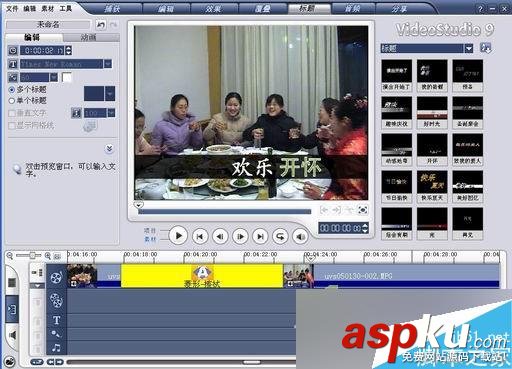Click the help question mark icon
512x369 pixels.
pos(481,9)
